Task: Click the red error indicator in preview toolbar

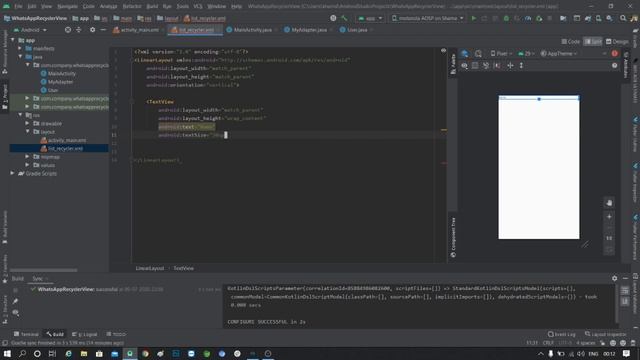Action: tap(615, 53)
